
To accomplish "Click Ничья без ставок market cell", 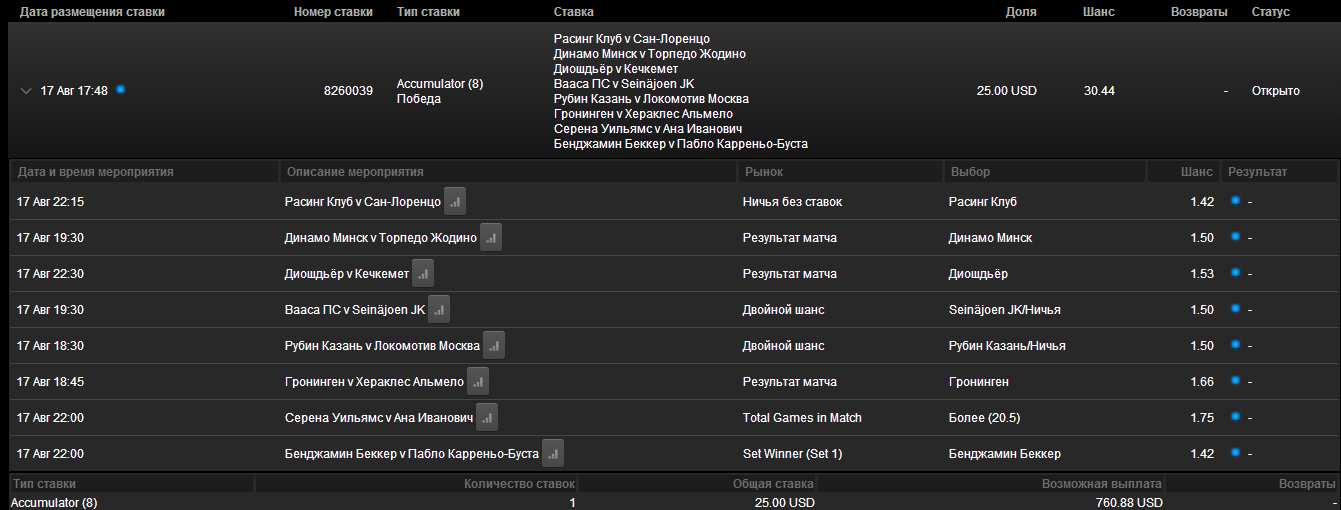I will click(x=792, y=202).
